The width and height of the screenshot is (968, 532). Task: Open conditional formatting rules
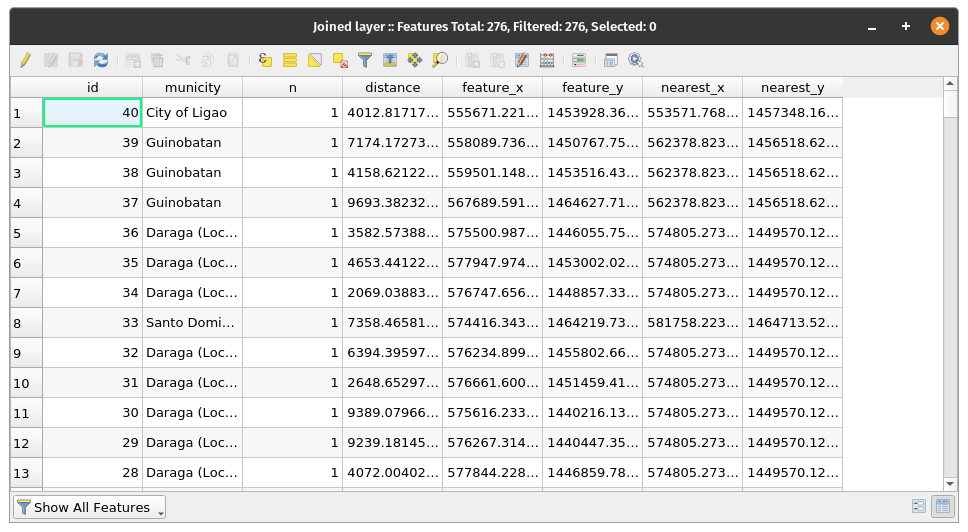[579, 60]
